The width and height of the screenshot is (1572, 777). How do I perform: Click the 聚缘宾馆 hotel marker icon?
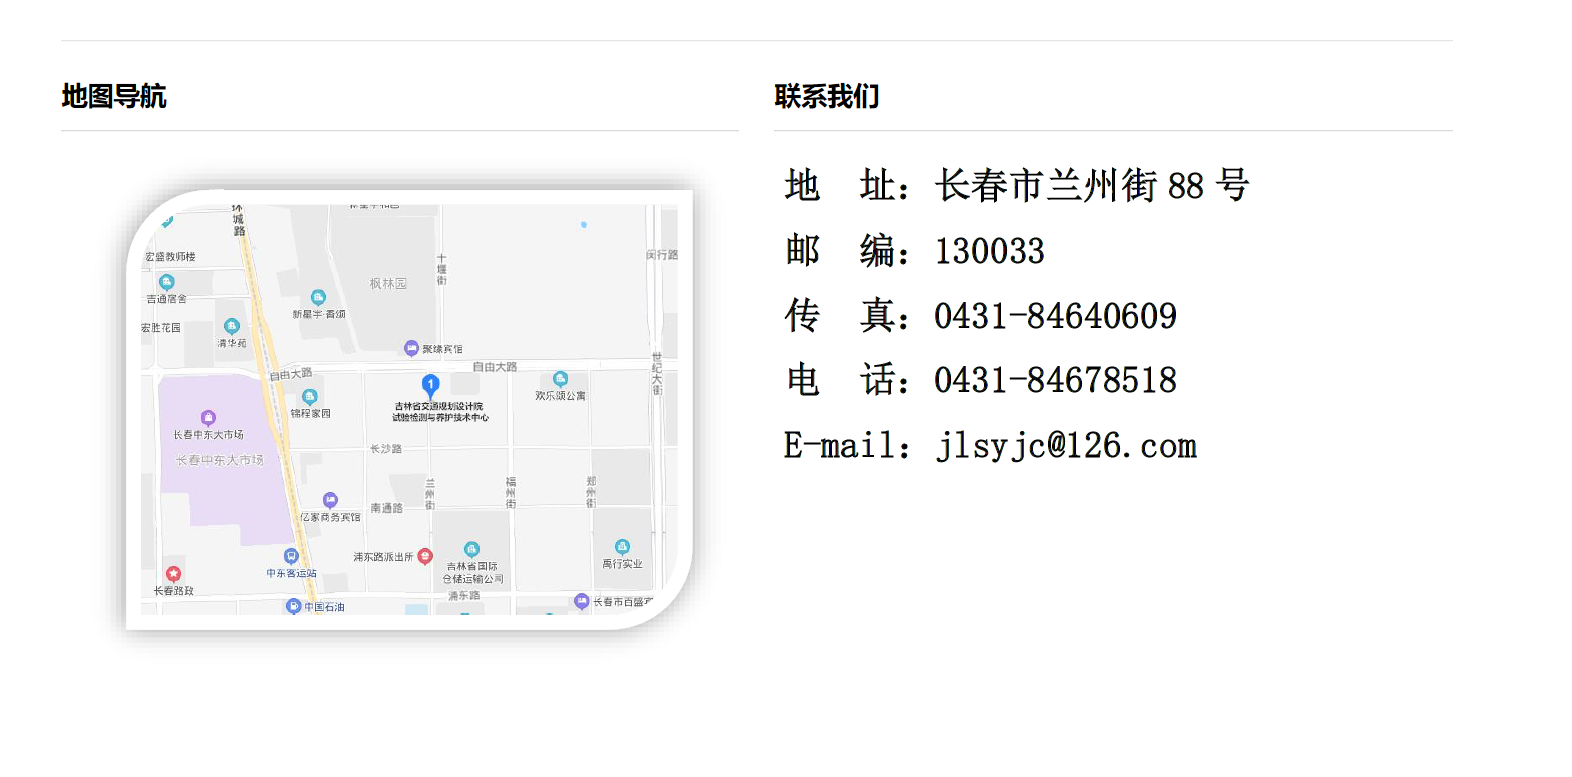click(411, 348)
